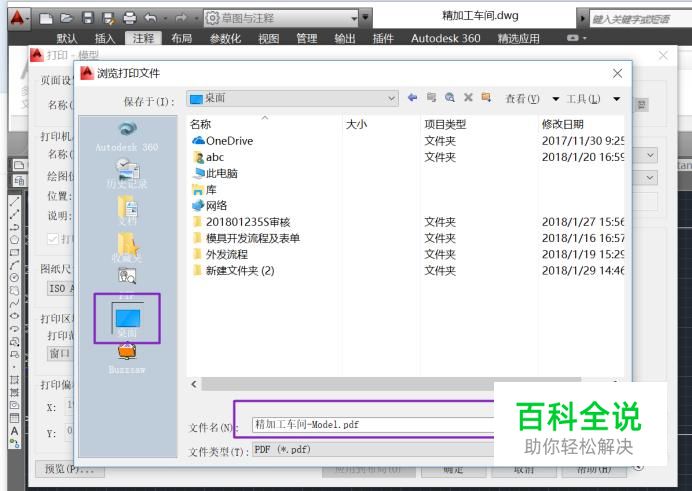Image resolution: width=692 pixels, height=491 pixels.
Task: Click the Search the Web icon in browse dialog
Action: [450, 97]
